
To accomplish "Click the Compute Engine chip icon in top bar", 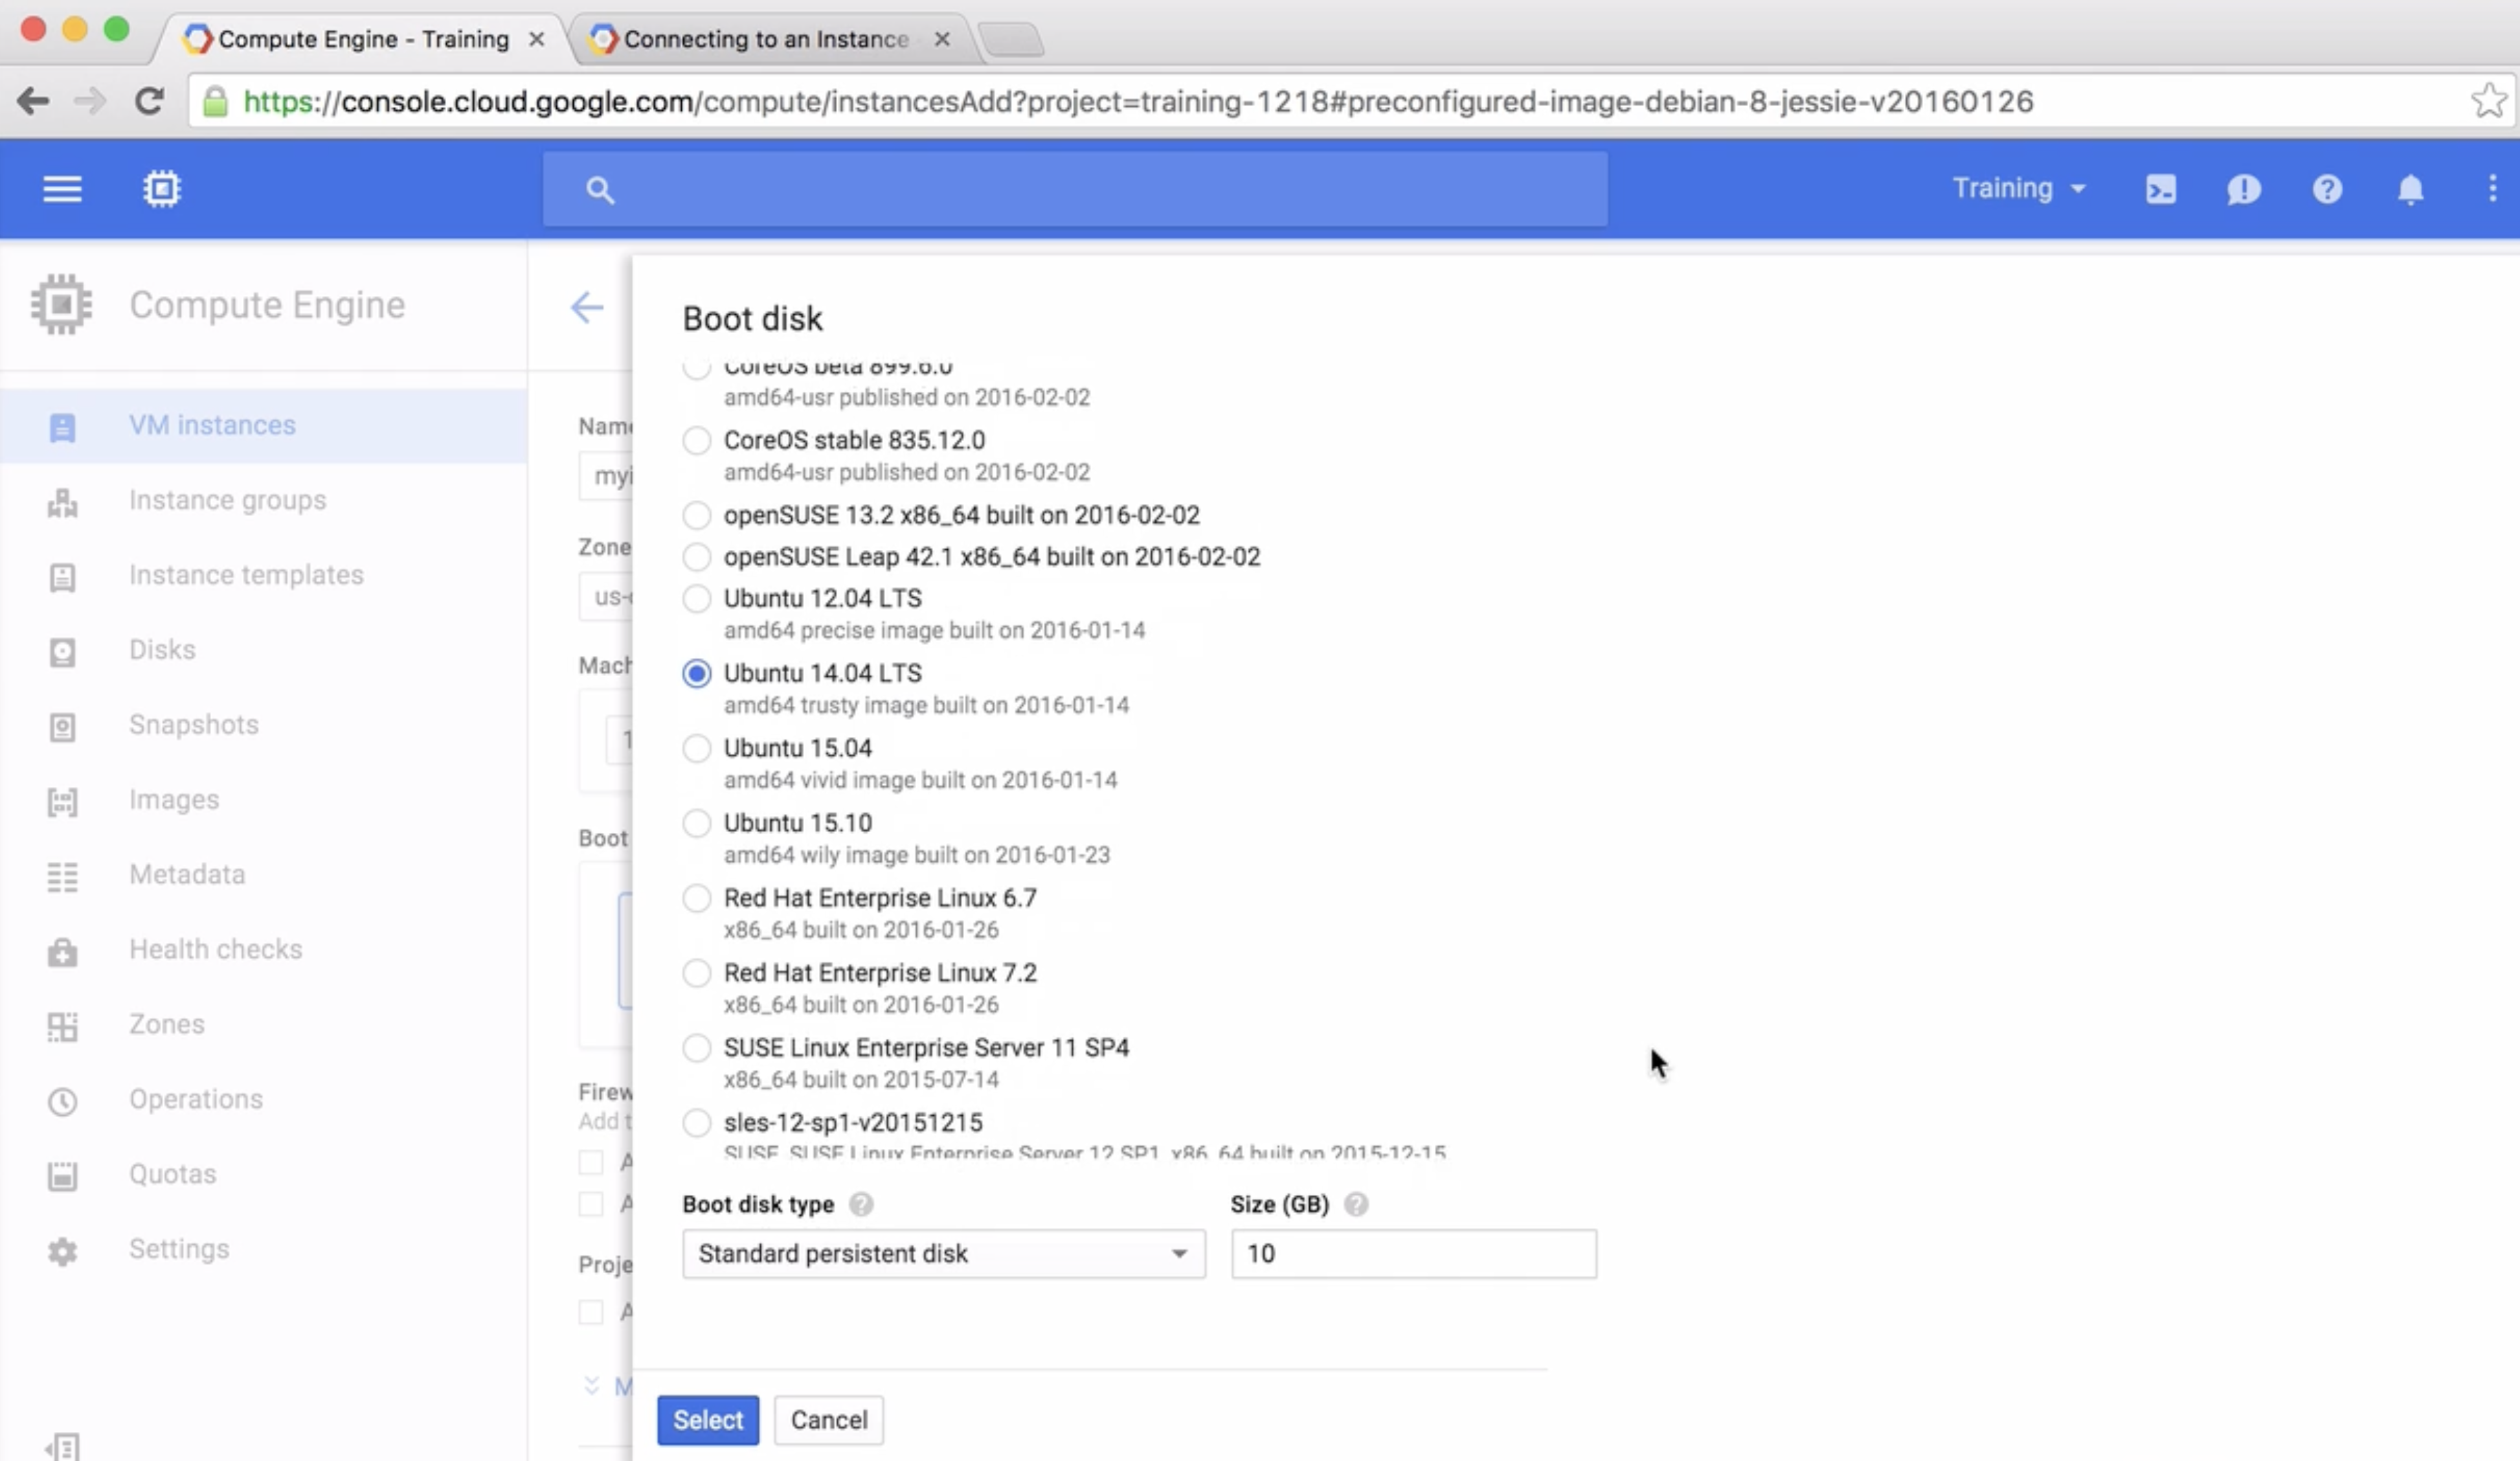I will click(161, 189).
